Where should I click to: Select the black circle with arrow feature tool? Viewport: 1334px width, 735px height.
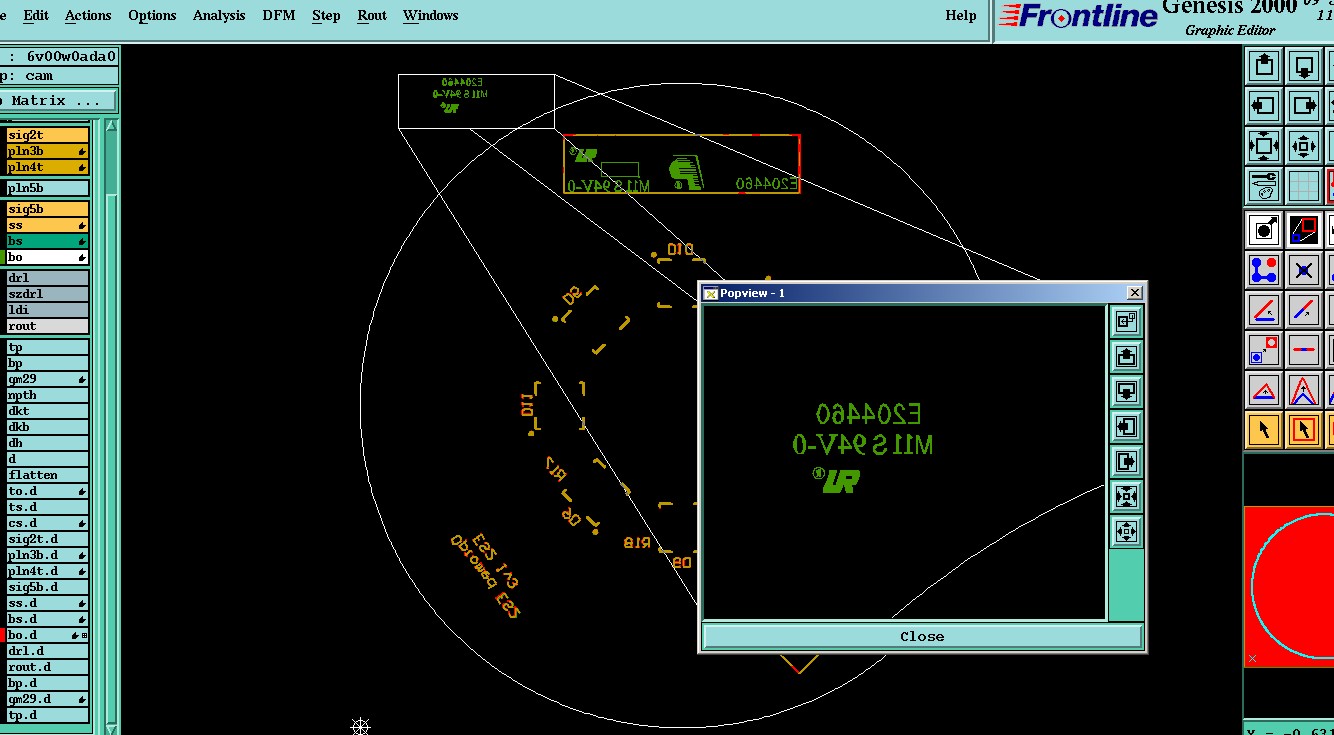click(x=1264, y=230)
